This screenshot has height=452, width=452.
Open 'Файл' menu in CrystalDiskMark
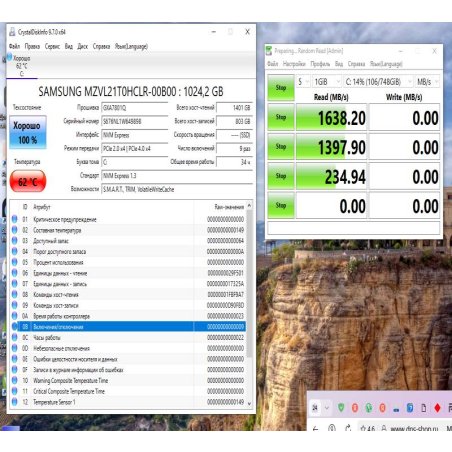pyautogui.click(x=272, y=64)
